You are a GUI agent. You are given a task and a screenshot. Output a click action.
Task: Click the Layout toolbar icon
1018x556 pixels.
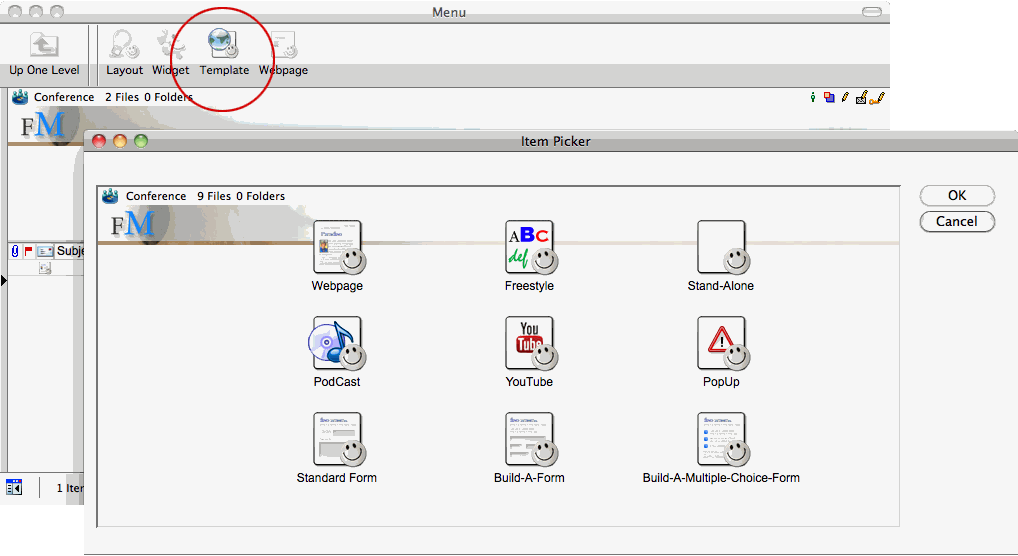click(125, 46)
